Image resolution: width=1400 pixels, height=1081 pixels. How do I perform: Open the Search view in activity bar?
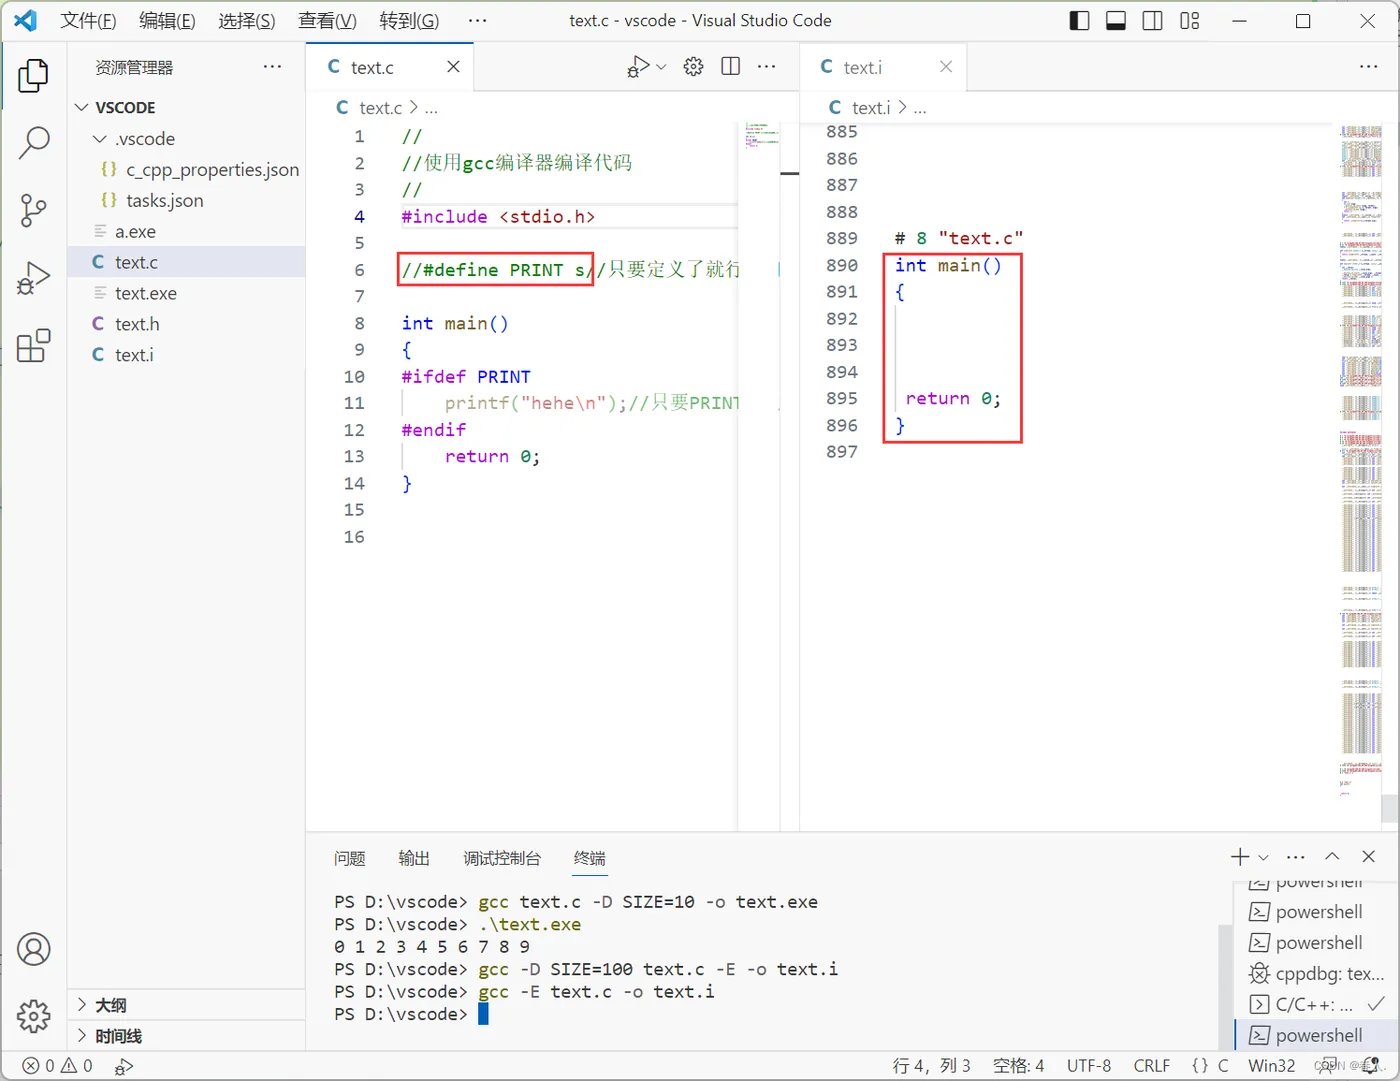[x=33, y=143]
